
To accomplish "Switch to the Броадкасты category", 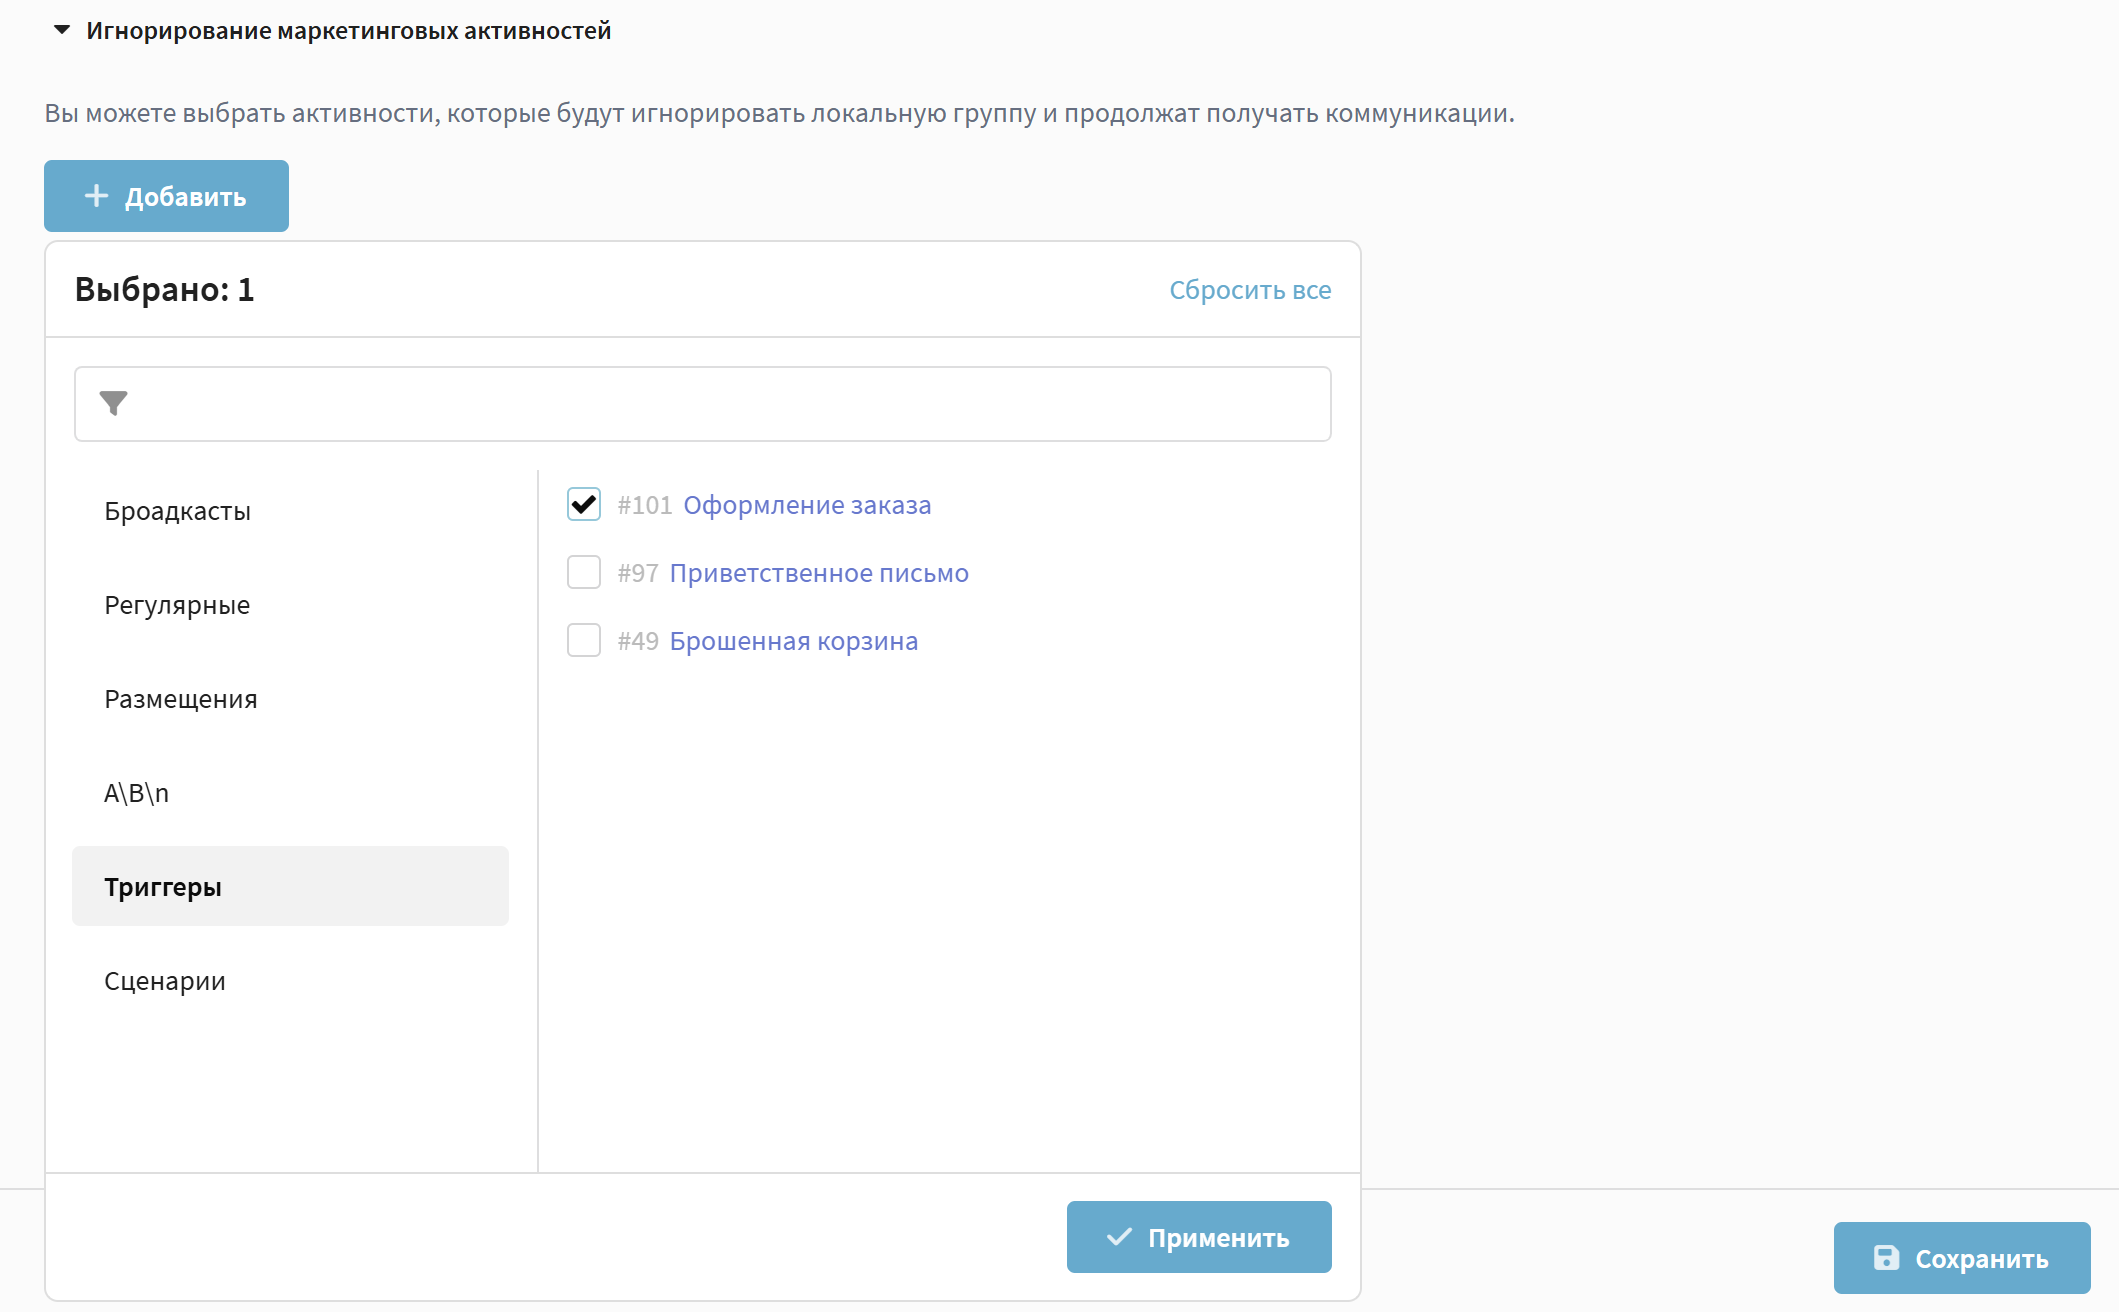I will (177, 511).
